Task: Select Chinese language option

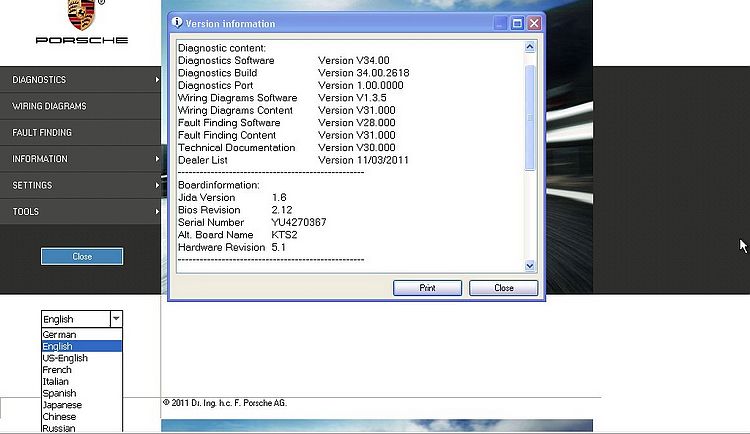Action: tap(82, 416)
